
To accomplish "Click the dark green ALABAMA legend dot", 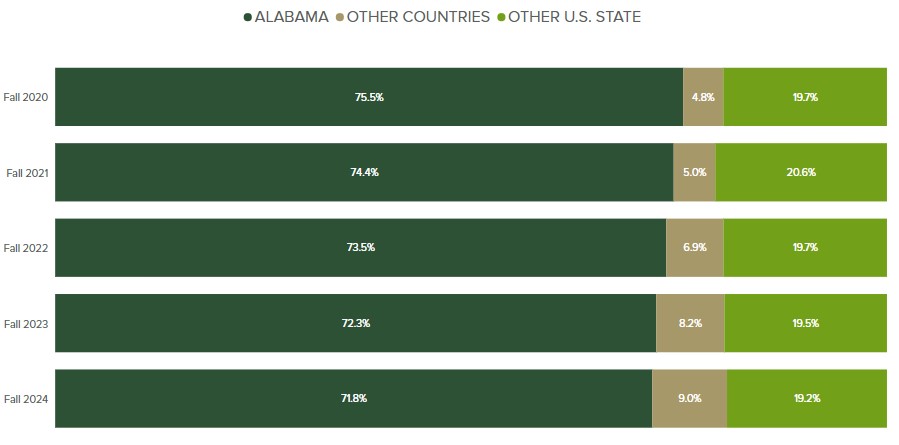I will [x=247, y=17].
